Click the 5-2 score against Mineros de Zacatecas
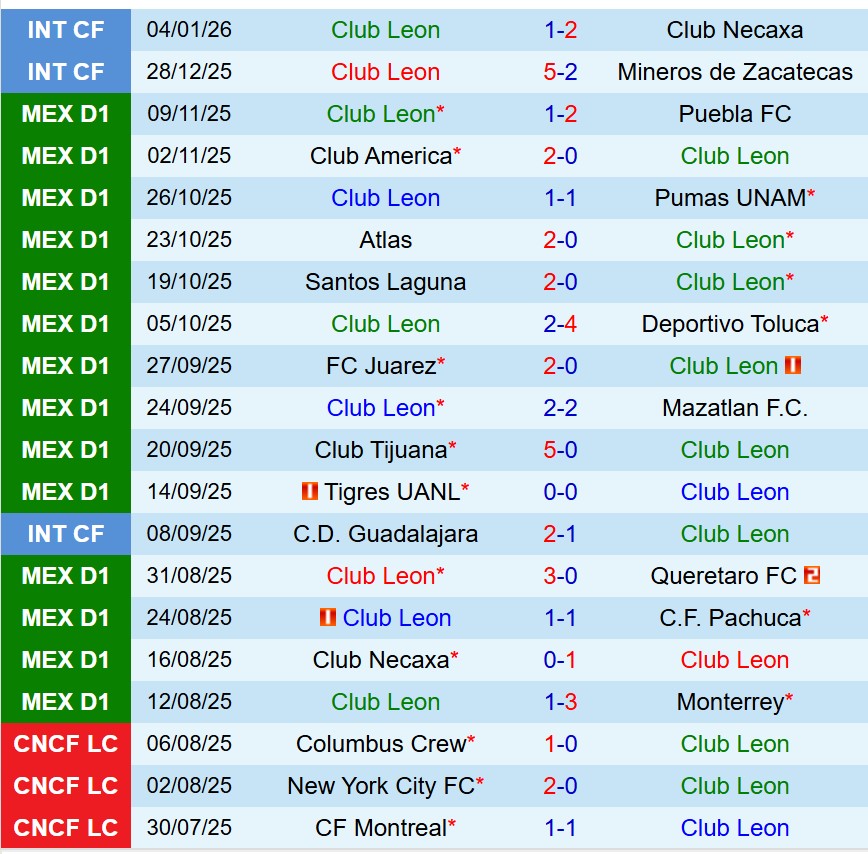Screen dimensions: 868x854 pos(560,72)
